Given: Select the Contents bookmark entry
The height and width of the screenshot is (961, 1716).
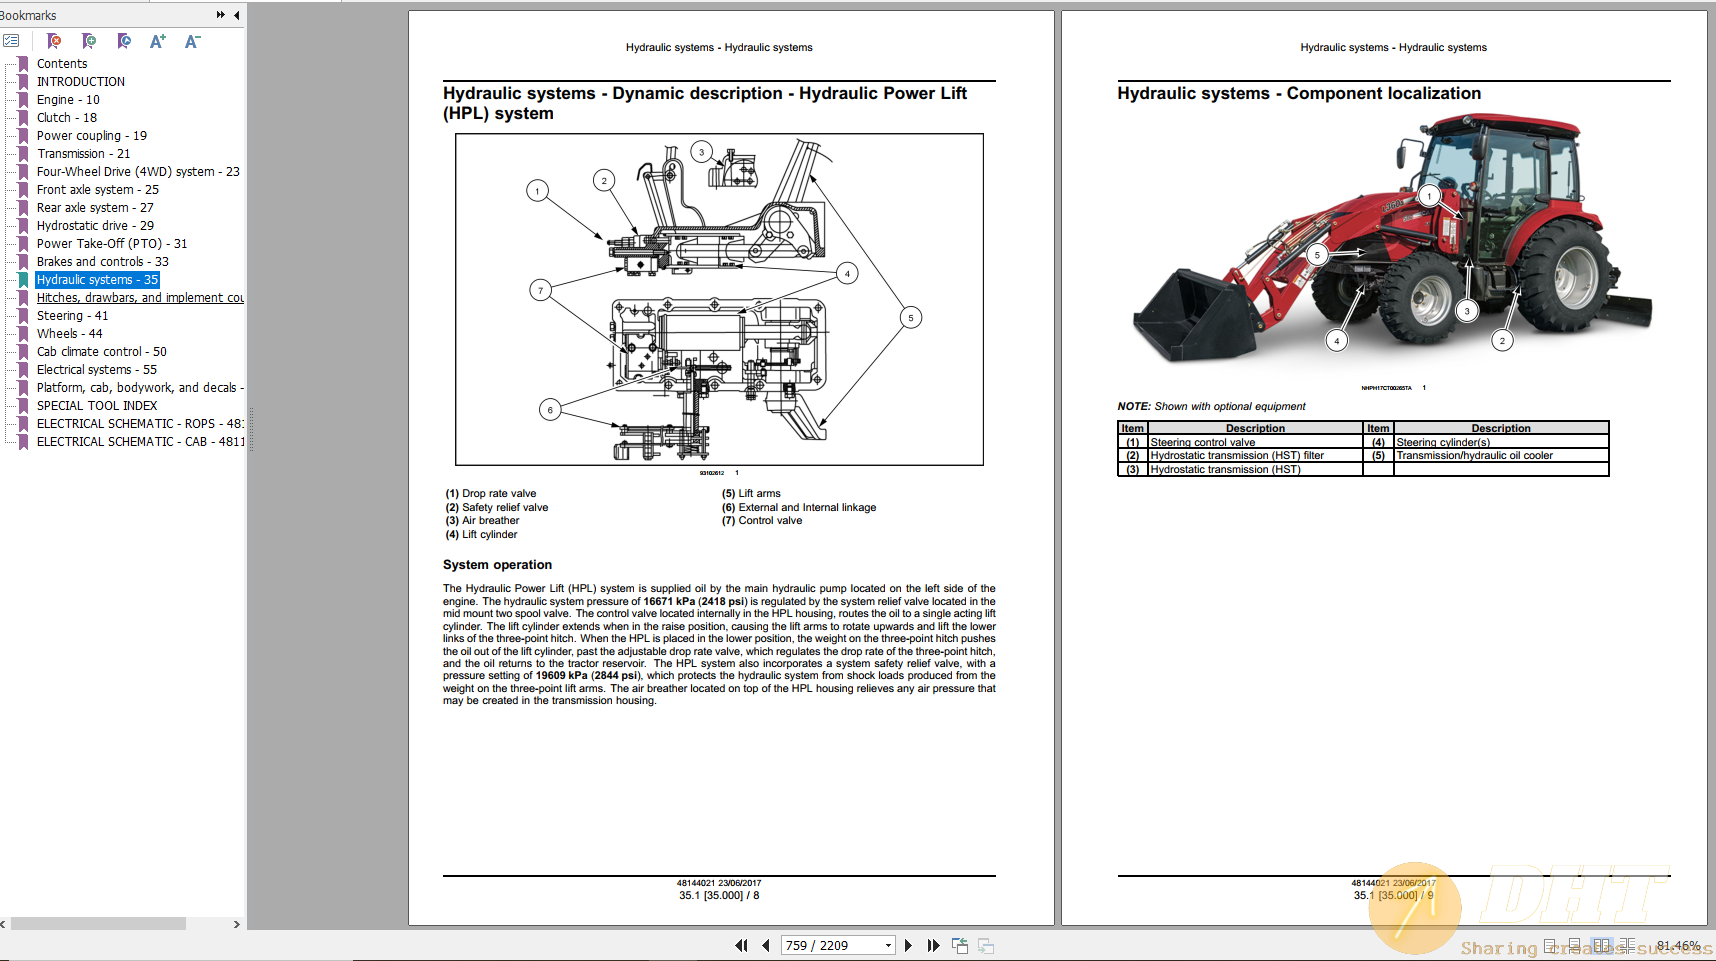Looking at the screenshot, I should tap(62, 63).
